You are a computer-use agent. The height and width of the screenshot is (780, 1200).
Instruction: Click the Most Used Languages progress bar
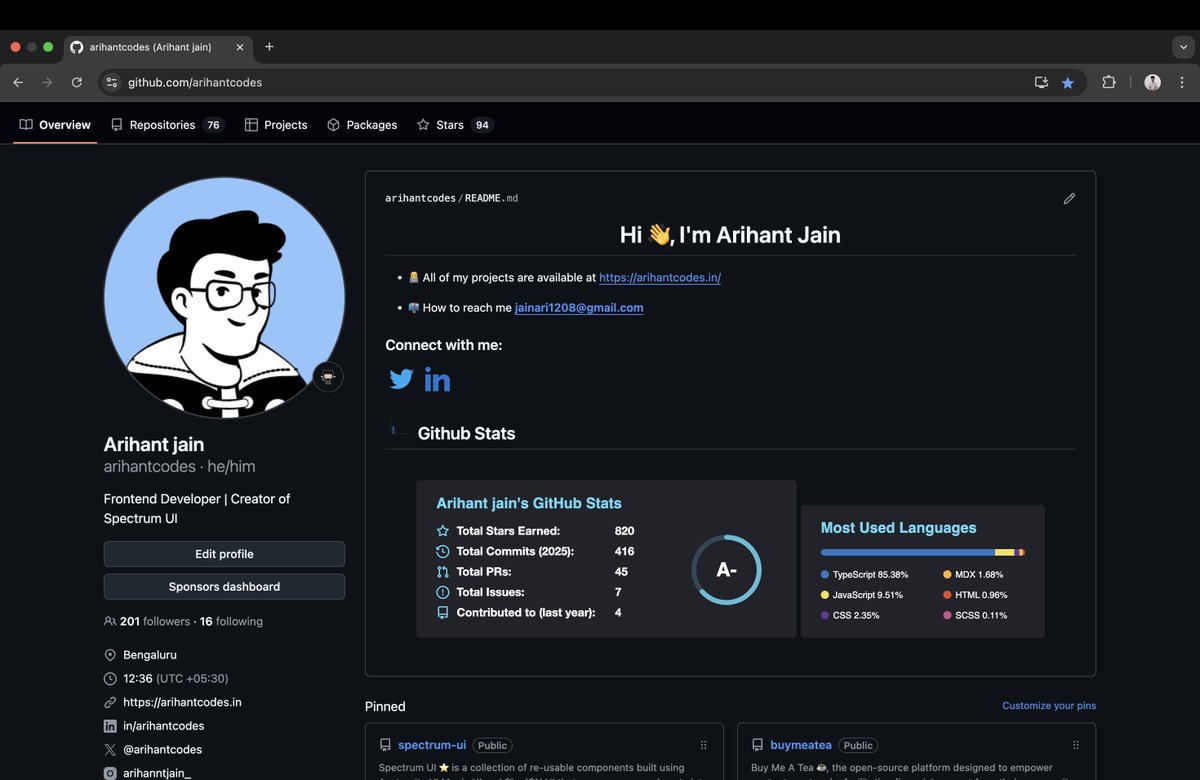[922, 552]
